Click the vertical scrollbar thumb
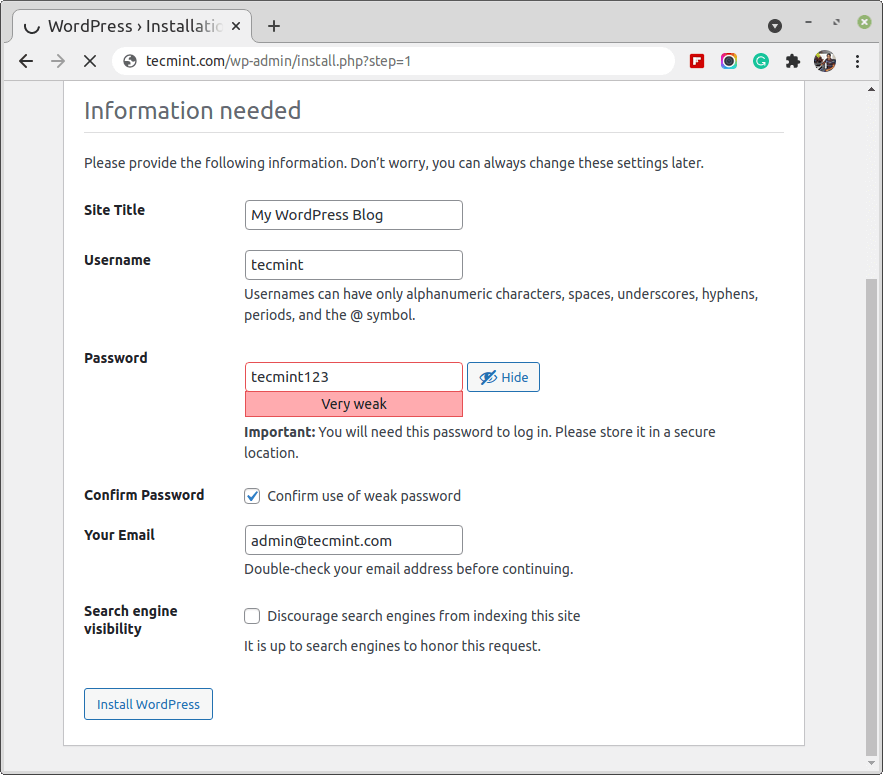Image resolution: width=883 pixels, height=775 pixels. 871,516
